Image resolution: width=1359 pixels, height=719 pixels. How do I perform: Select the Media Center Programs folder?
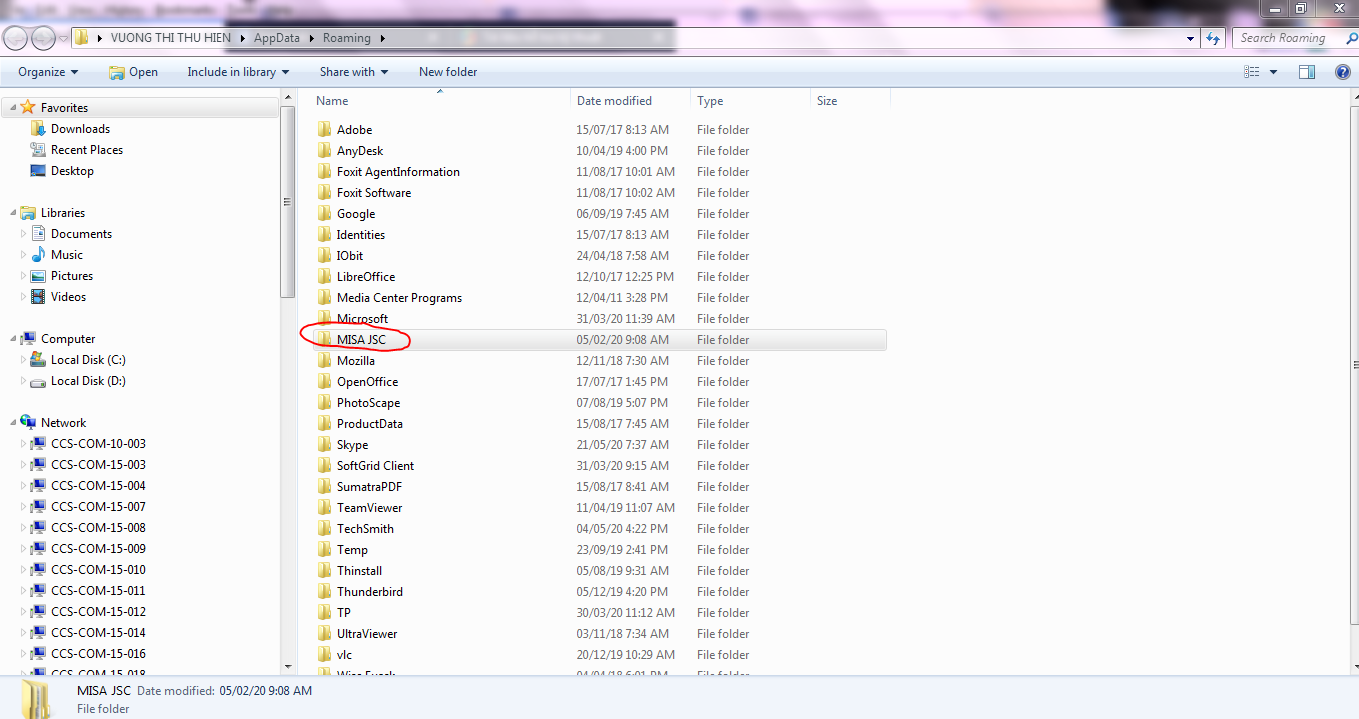click(599, 298)
